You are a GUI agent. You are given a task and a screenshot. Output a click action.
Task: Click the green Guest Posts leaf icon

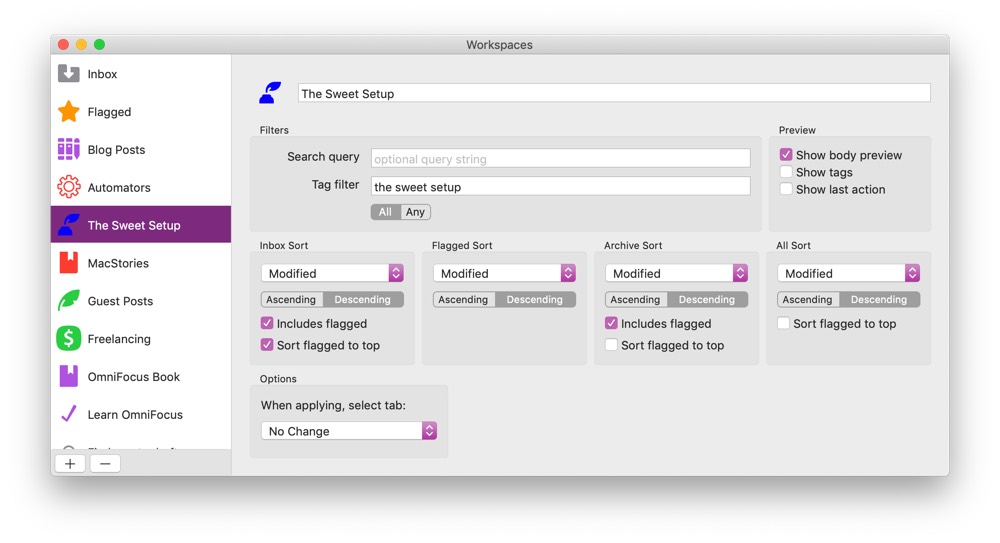tap(69, 301)
